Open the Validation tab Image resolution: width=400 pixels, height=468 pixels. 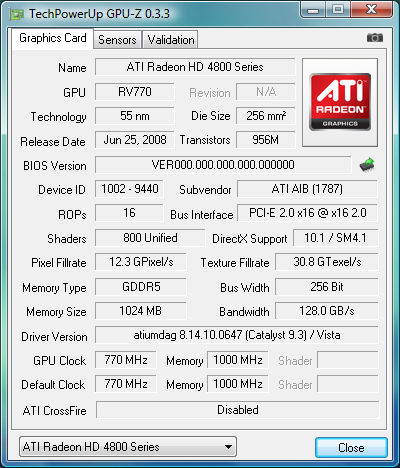(x=171, y=40)
